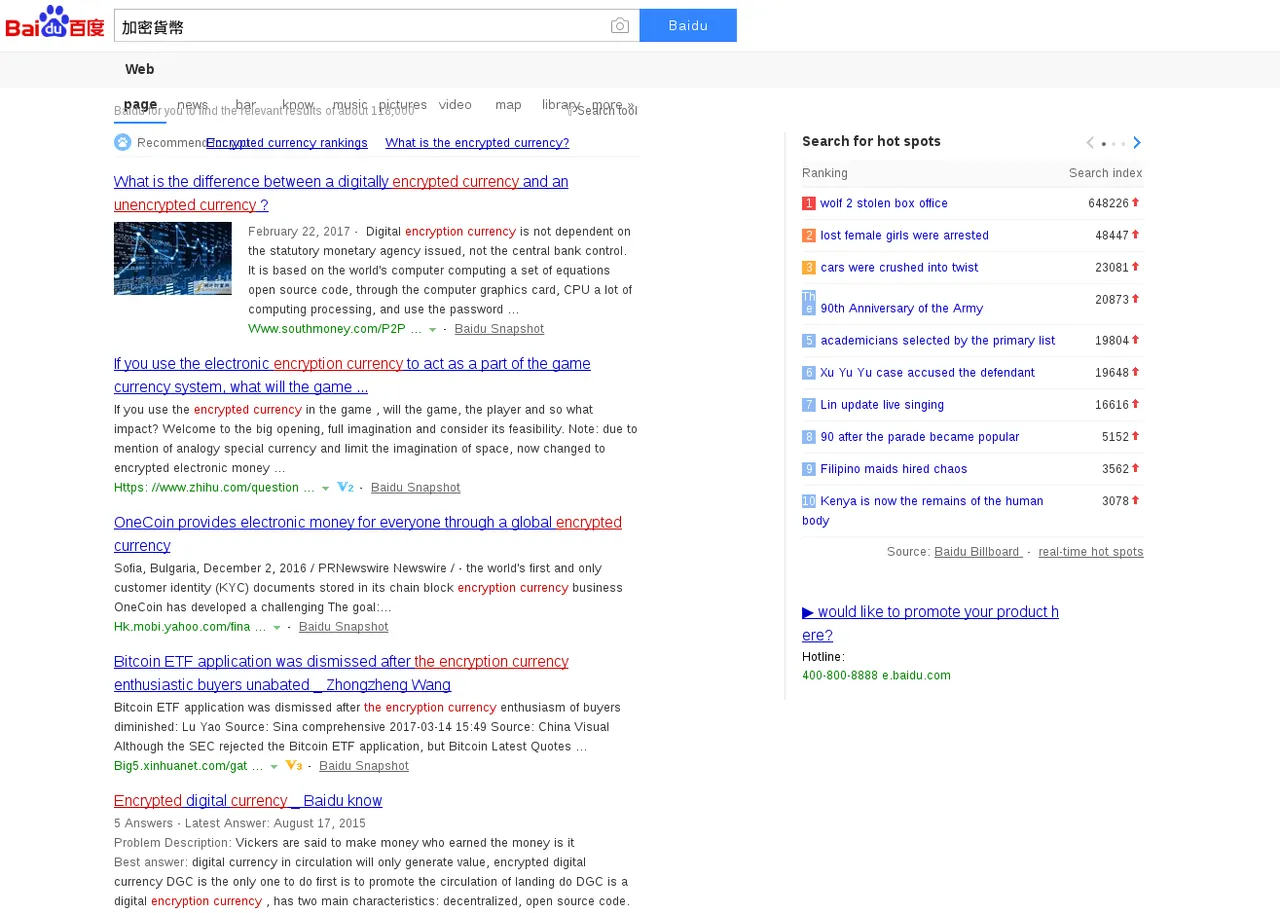This screenshot has height=913, width=1280.
Task: Click the blue Baidu search button
Action: [688, 25]
